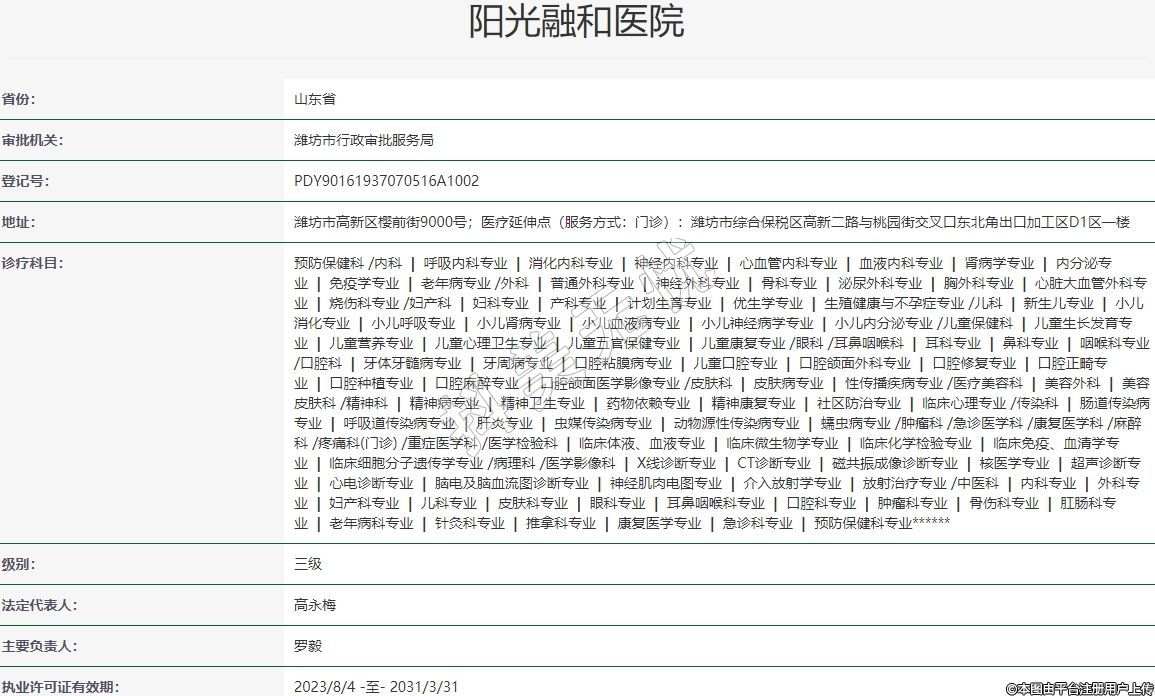Select the 诊疗科目 field label
Screen dimensions: 1155x696
click(x=32, y=263)
